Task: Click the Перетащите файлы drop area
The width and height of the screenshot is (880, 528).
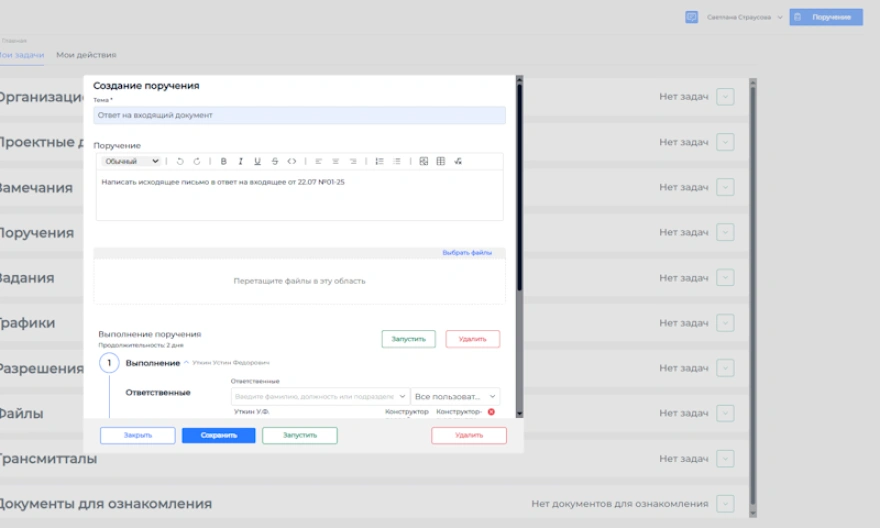Action: (299, 281)
